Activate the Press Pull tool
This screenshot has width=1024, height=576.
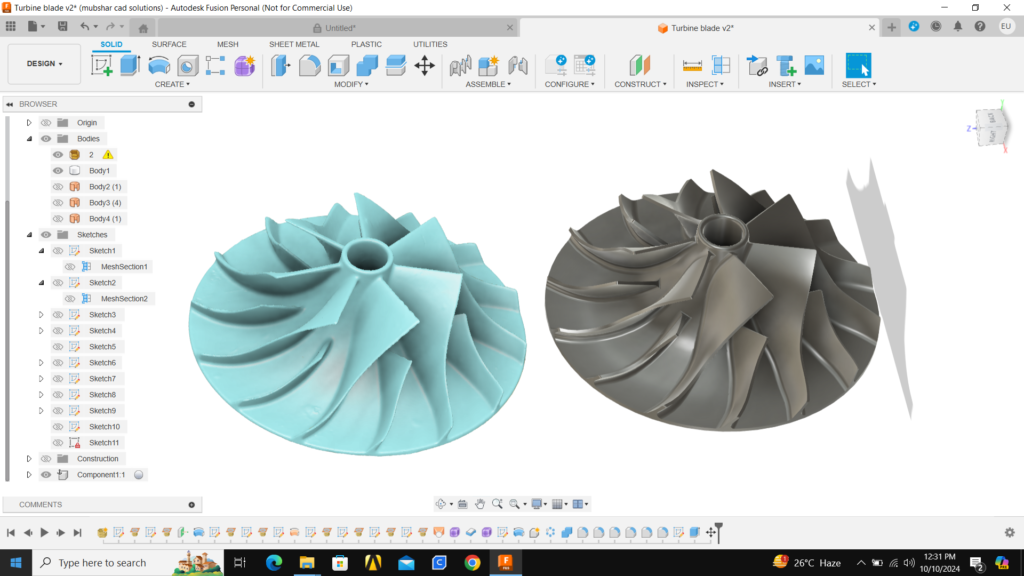281,66
